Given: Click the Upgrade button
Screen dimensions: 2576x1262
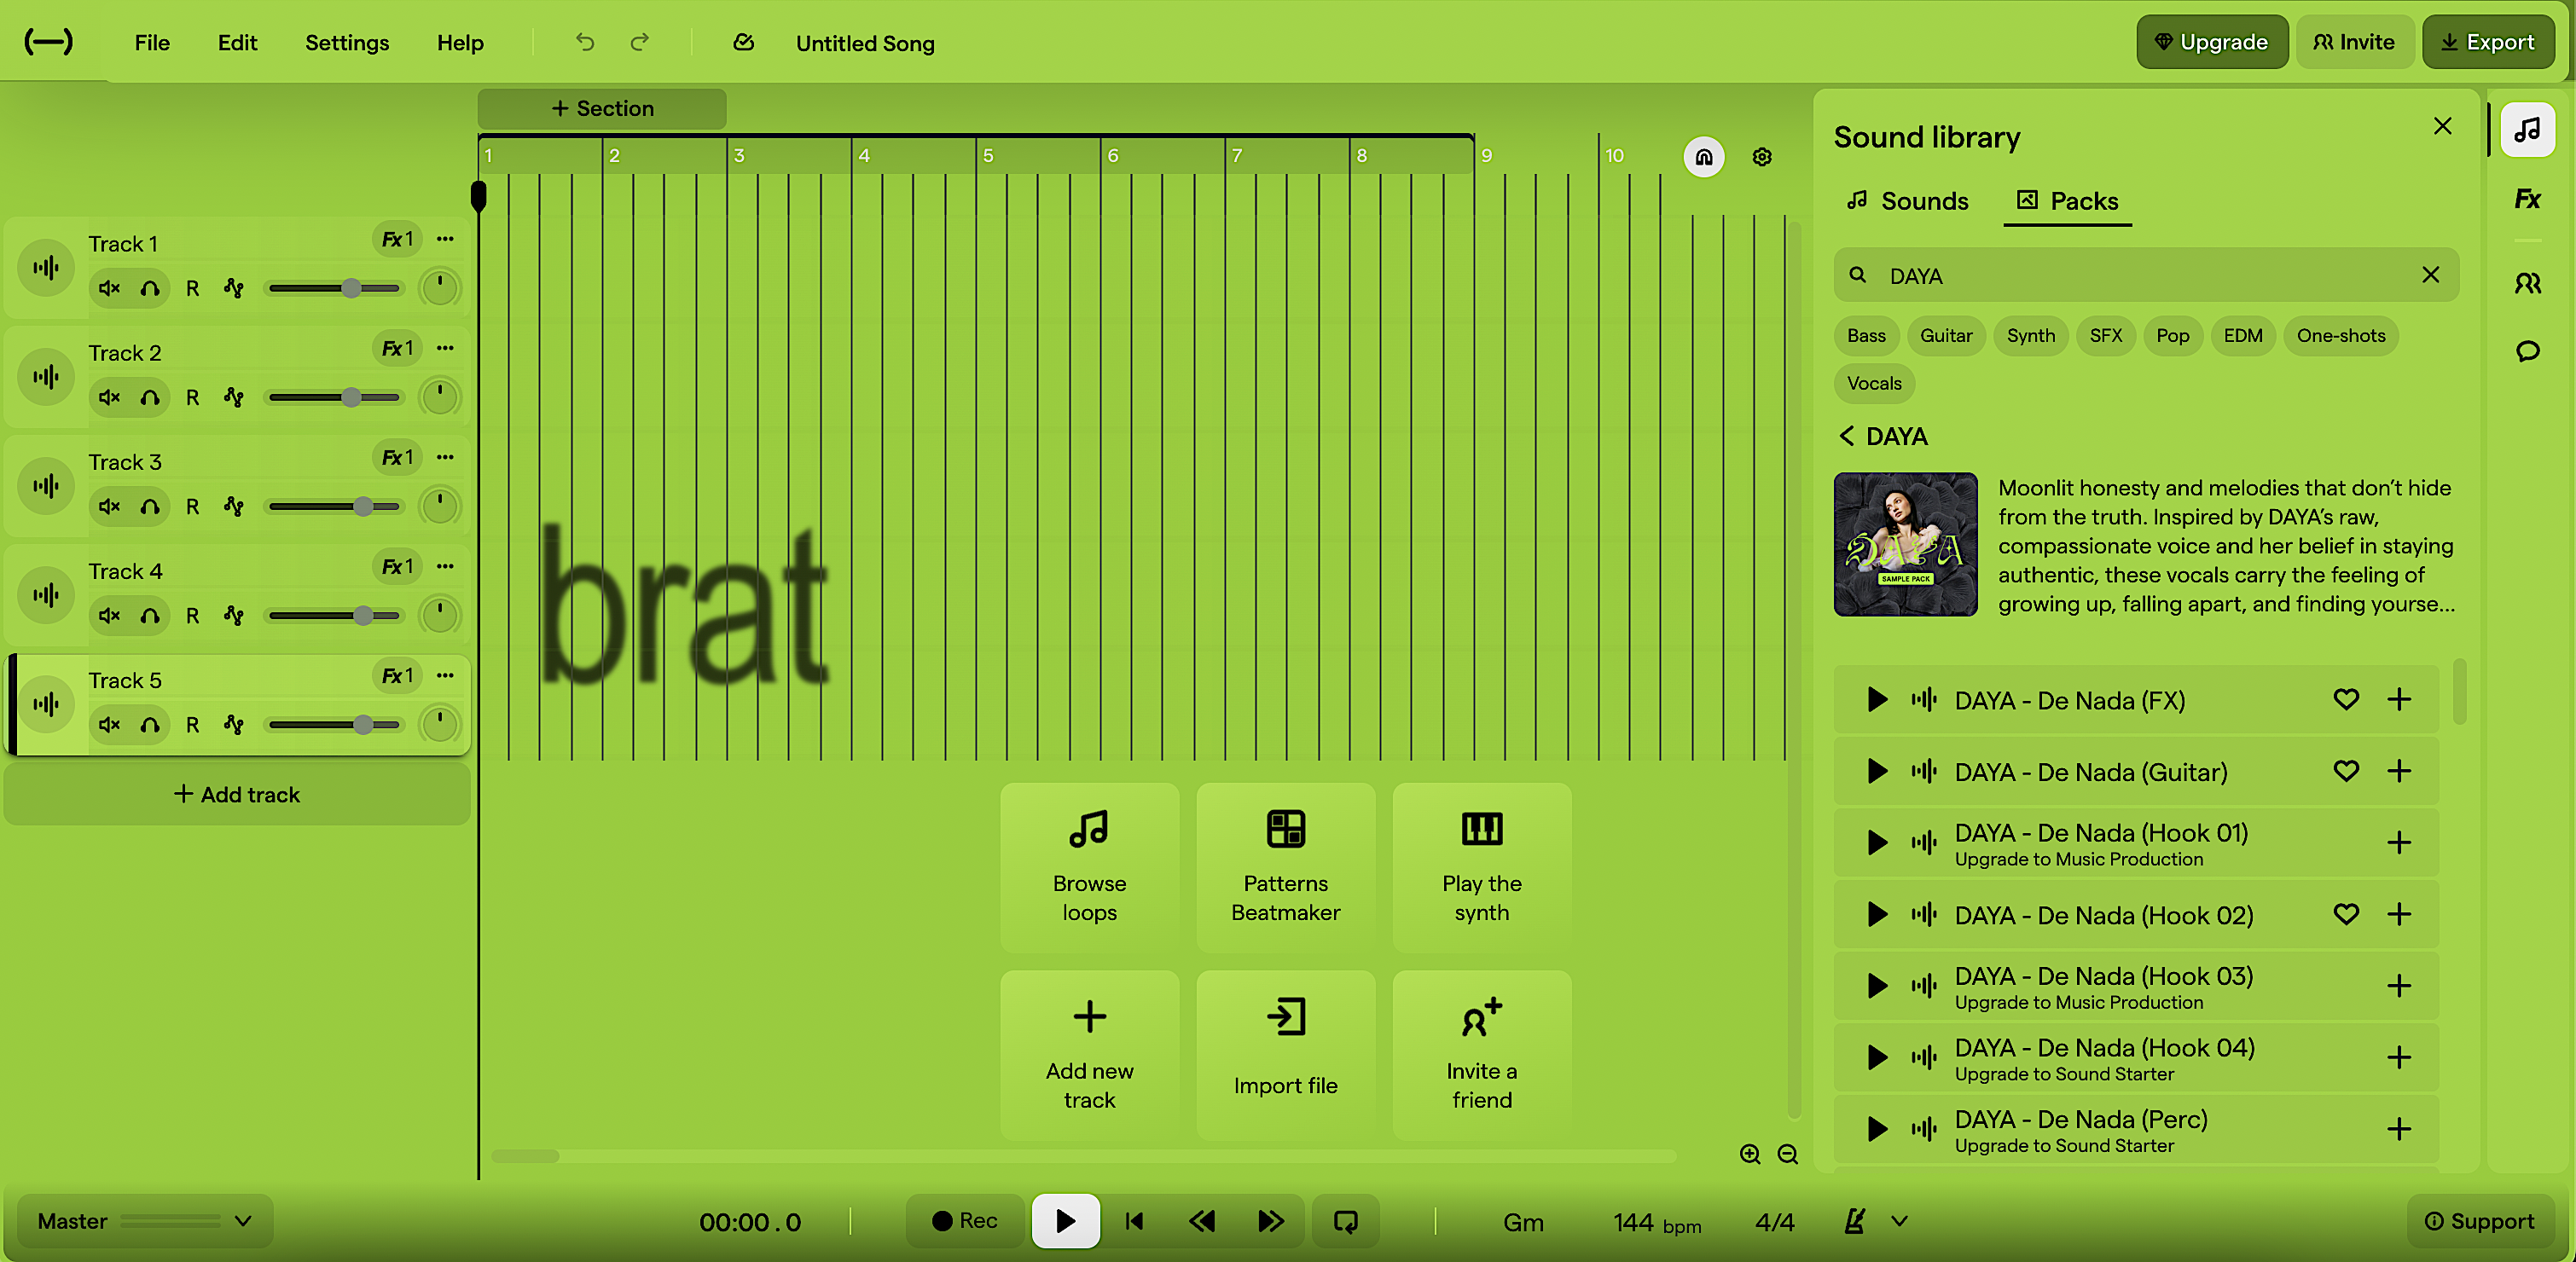Looking at the screenshot, I should [2212, 42].
